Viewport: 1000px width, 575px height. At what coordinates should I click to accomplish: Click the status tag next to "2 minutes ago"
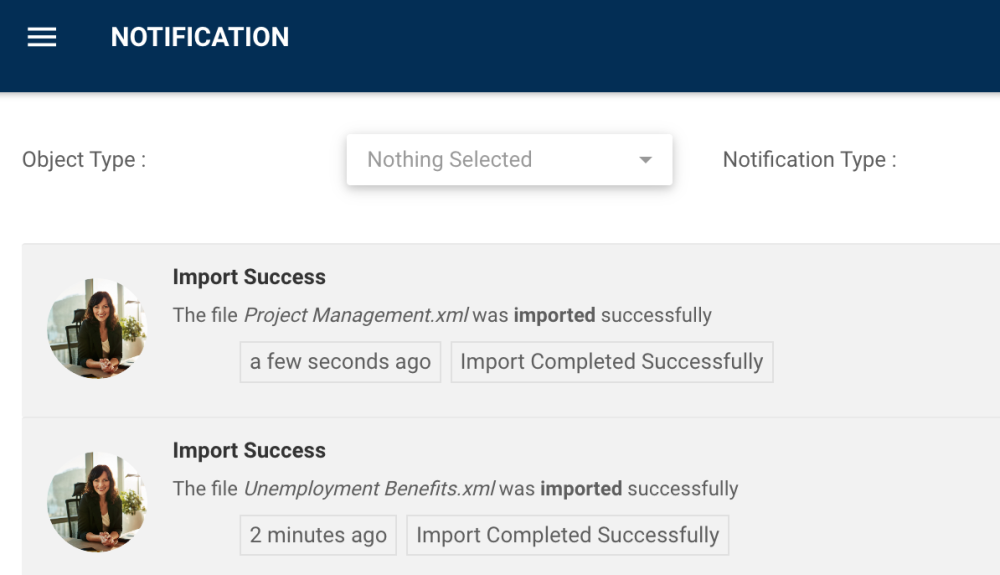(567, 535)
